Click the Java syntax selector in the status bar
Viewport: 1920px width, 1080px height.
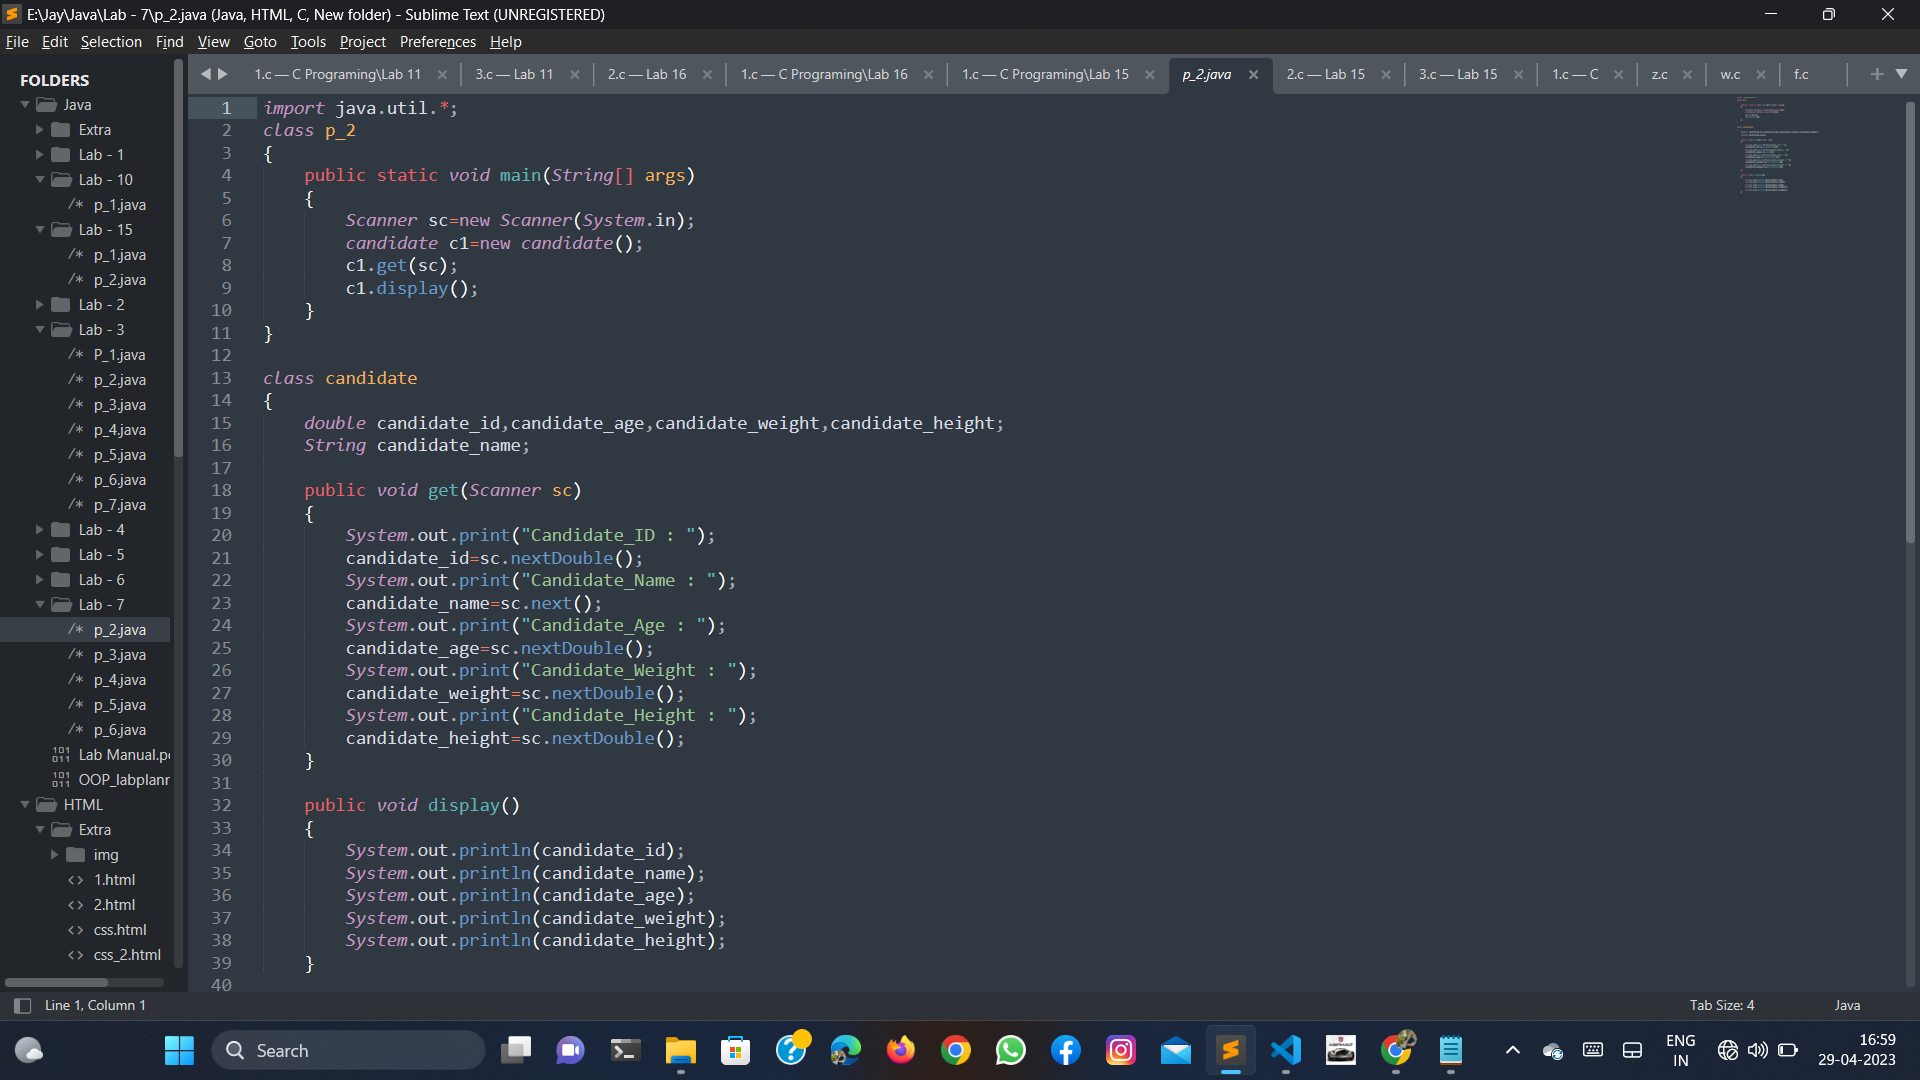click(1847, 1005)
